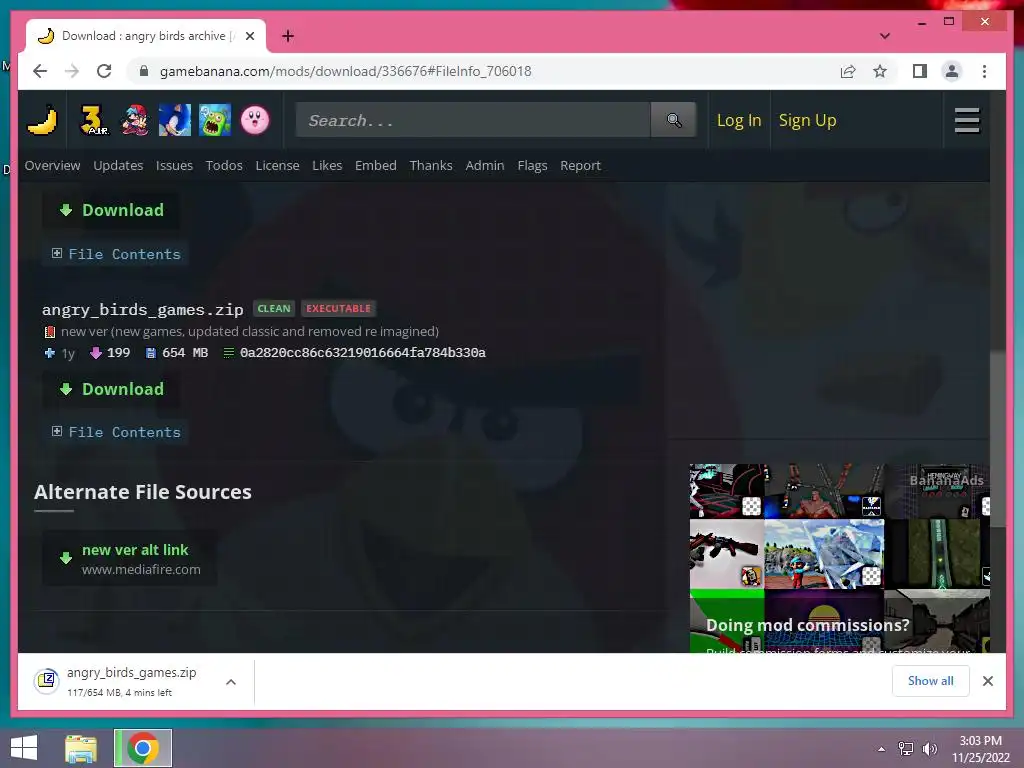Screen dimensions: 1024x768
Task: Click the 199 downloads count
Action: pos(118,353)
